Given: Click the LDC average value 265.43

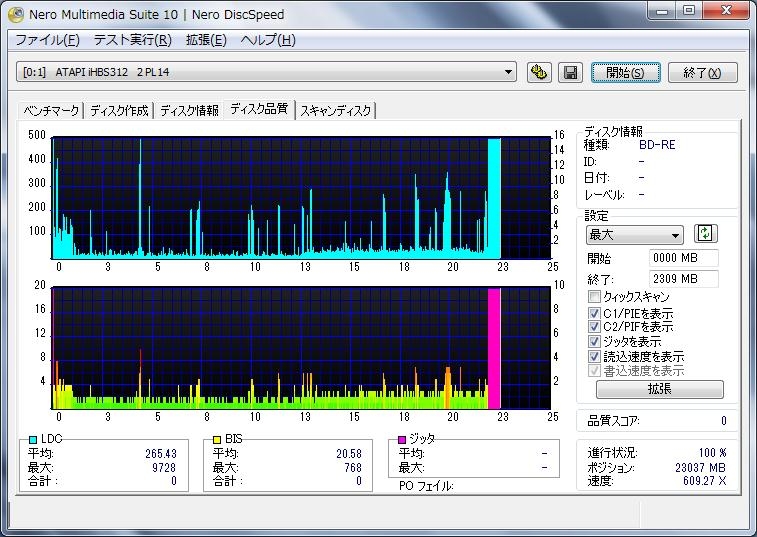Looking at the screenshot, I should pyautogui.click(x=161, y=454).
